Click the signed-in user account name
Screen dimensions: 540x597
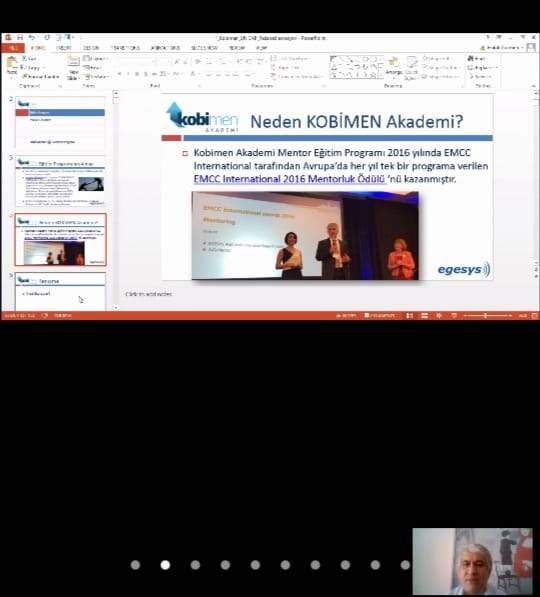[x=502, y=48]
